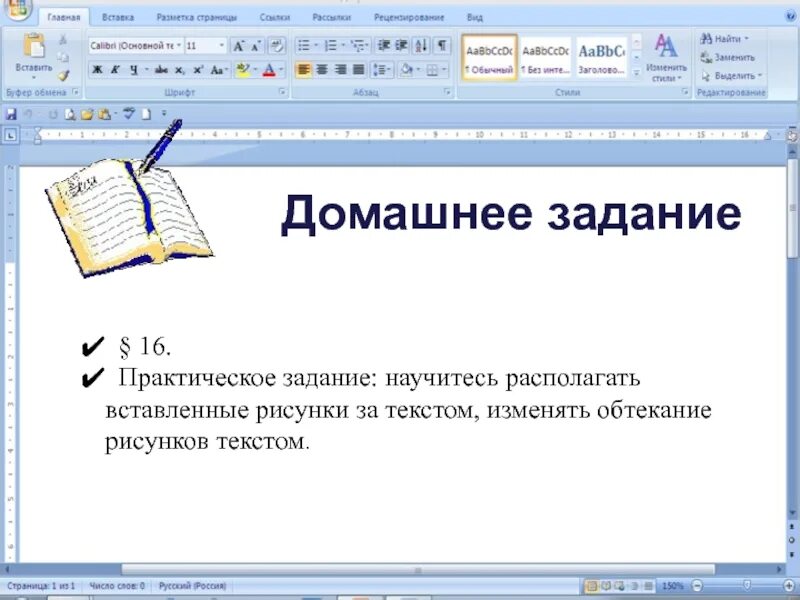
Task: Click zoom out minus button
Action: [696, 586]
